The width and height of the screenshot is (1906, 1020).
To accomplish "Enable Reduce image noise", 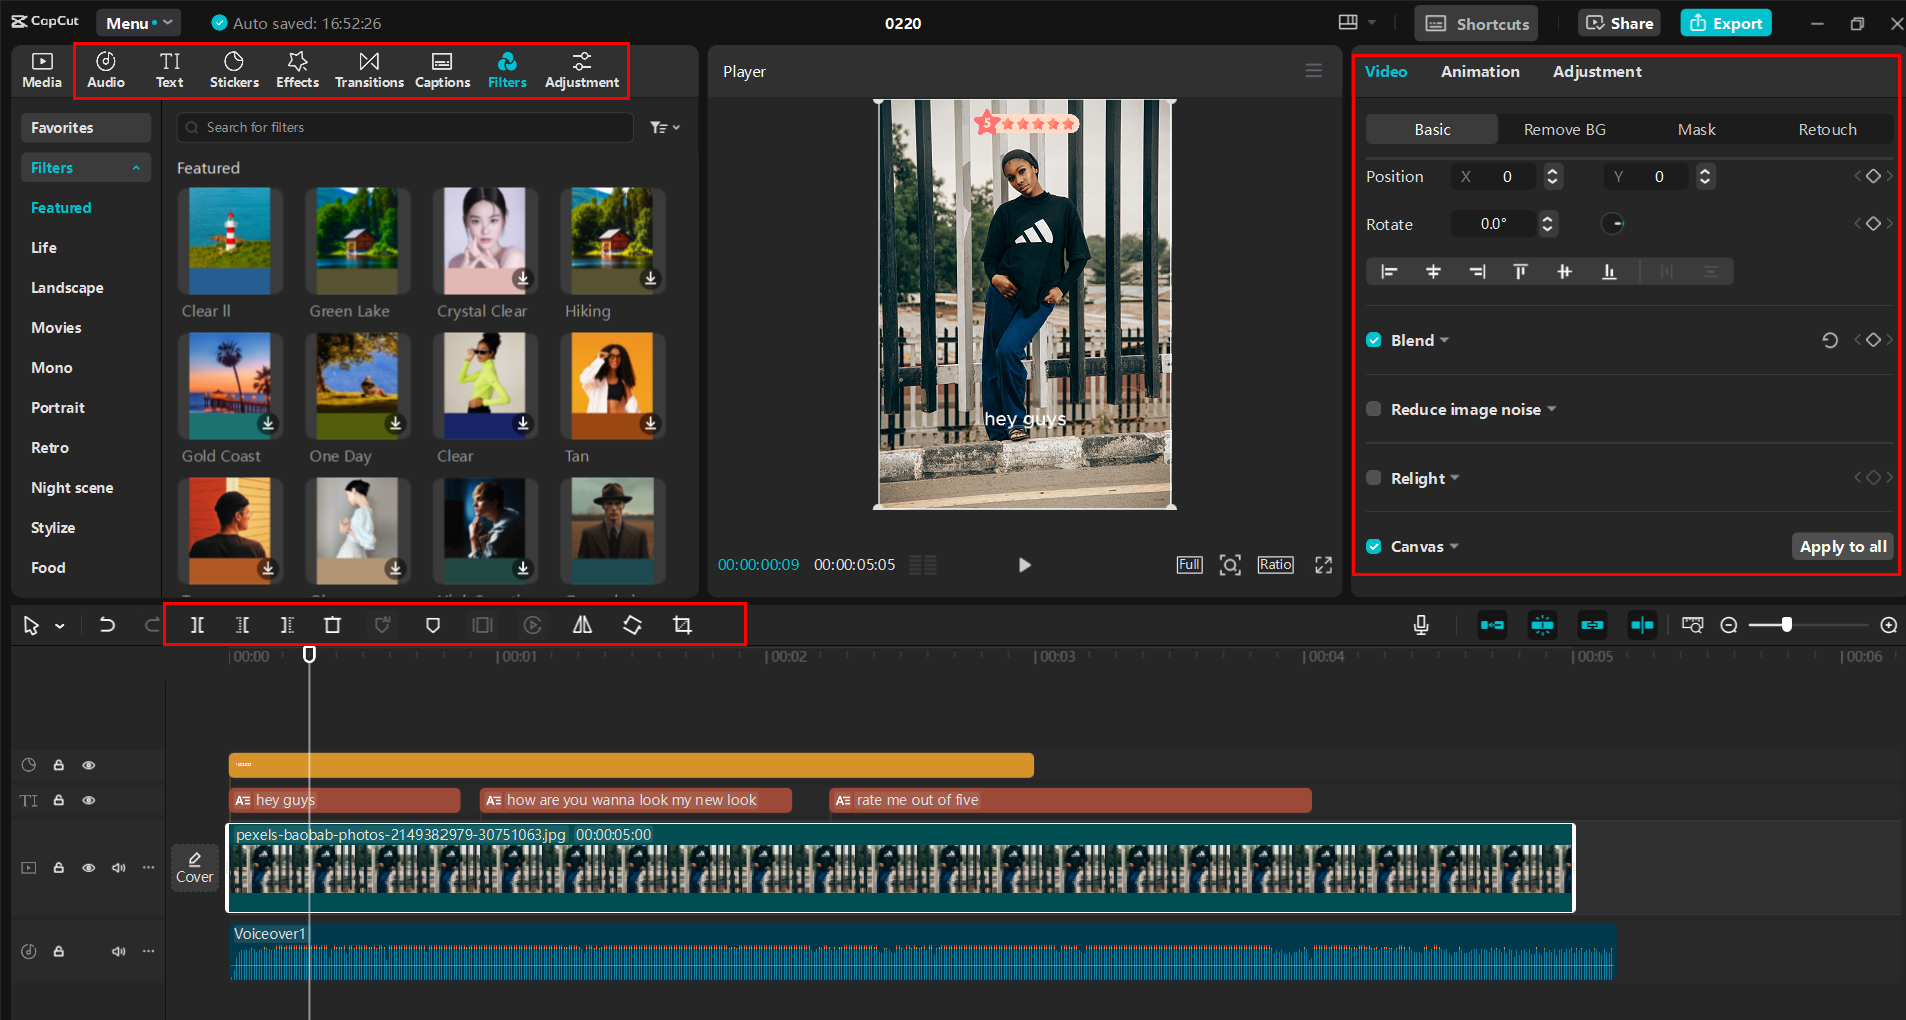I will coord(1374,409).
